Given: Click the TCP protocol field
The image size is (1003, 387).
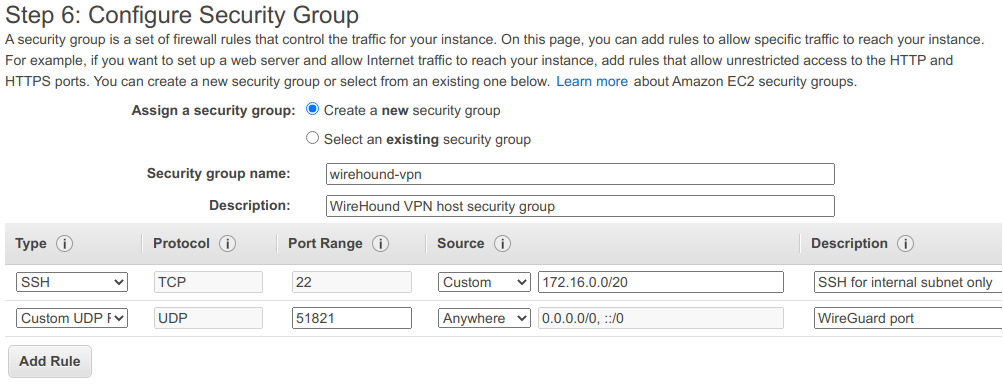Looking at the screenshot, I should (209, 282).
